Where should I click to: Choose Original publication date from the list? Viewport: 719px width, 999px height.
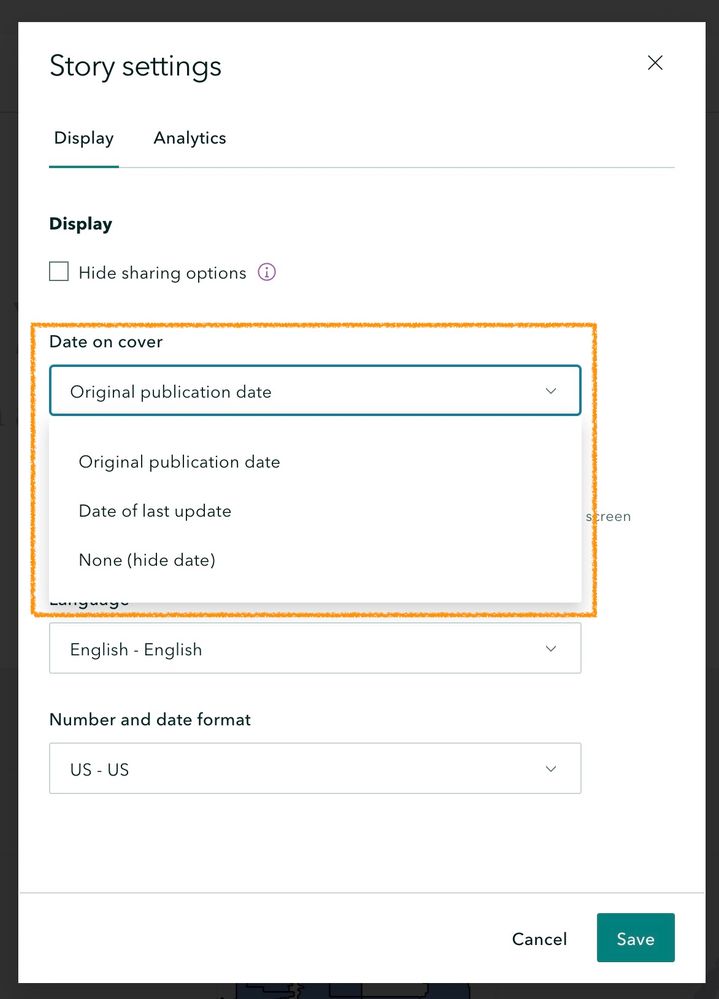179,462
